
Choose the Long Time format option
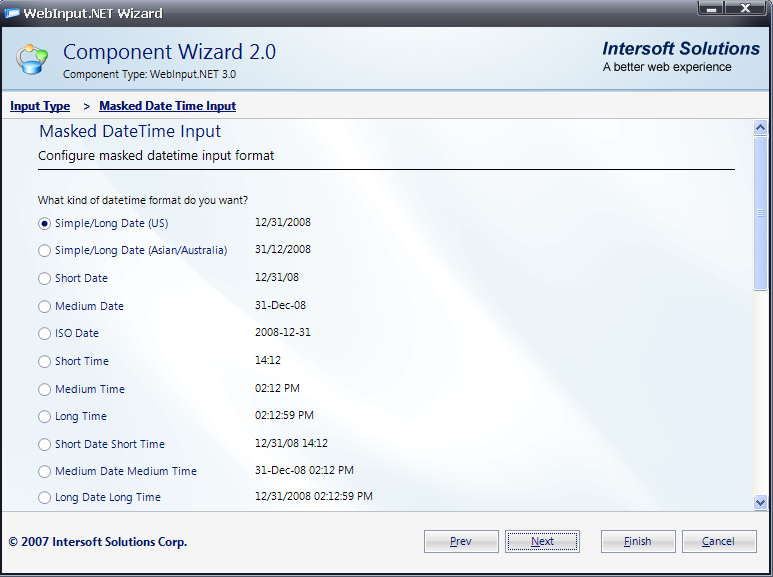(x=44, y=417)
